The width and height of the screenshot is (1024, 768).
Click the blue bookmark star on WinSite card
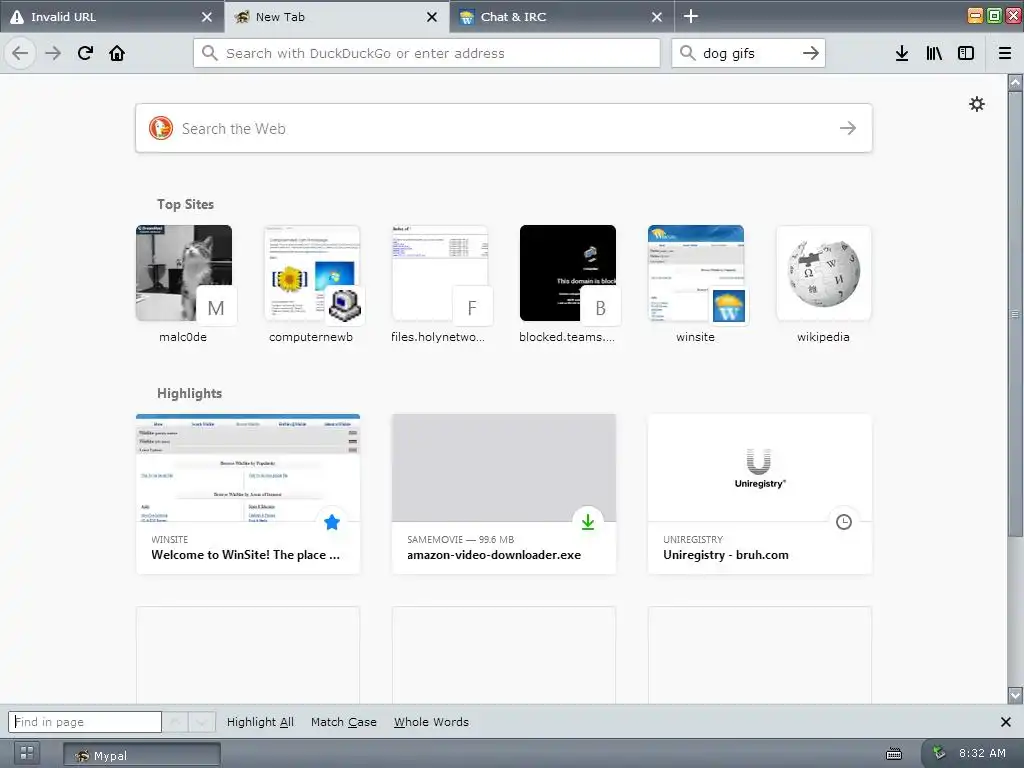click(332, 522)
